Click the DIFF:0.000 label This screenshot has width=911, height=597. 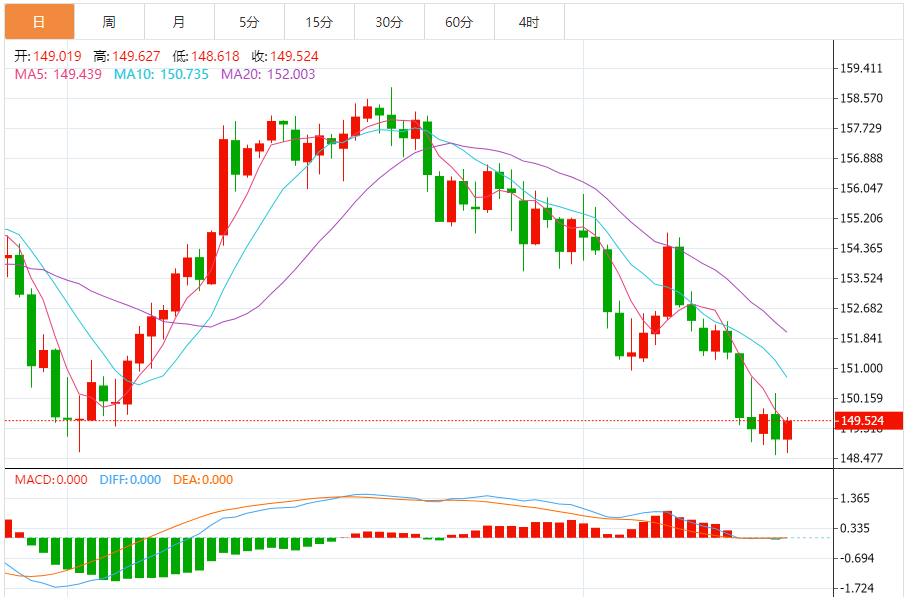(x=130, y=480)
